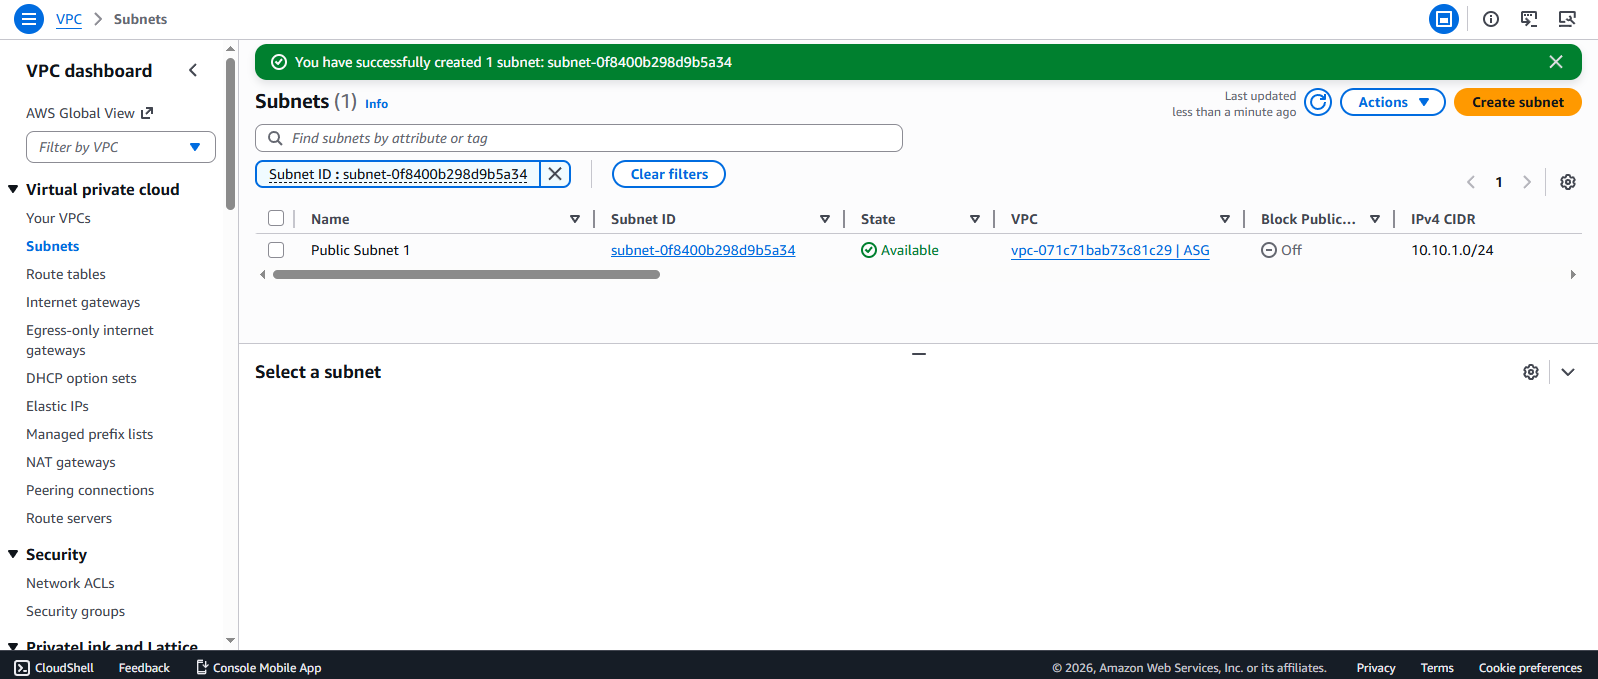The width and height of the screenshot is (1598, 679).
Task: Click Public Subnet 1 name cell
Action: [360, 250]
